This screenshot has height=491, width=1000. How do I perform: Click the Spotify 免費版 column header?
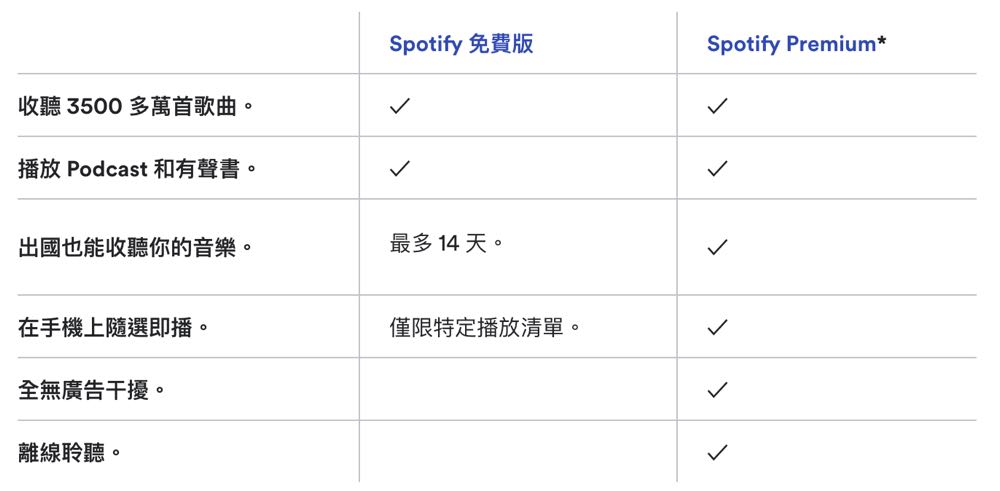pos(461,44)
